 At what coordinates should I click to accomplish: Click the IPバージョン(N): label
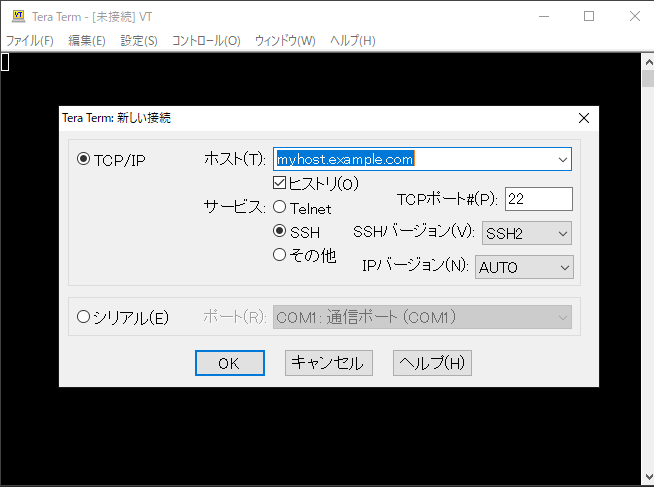click(x=415, y=265)
